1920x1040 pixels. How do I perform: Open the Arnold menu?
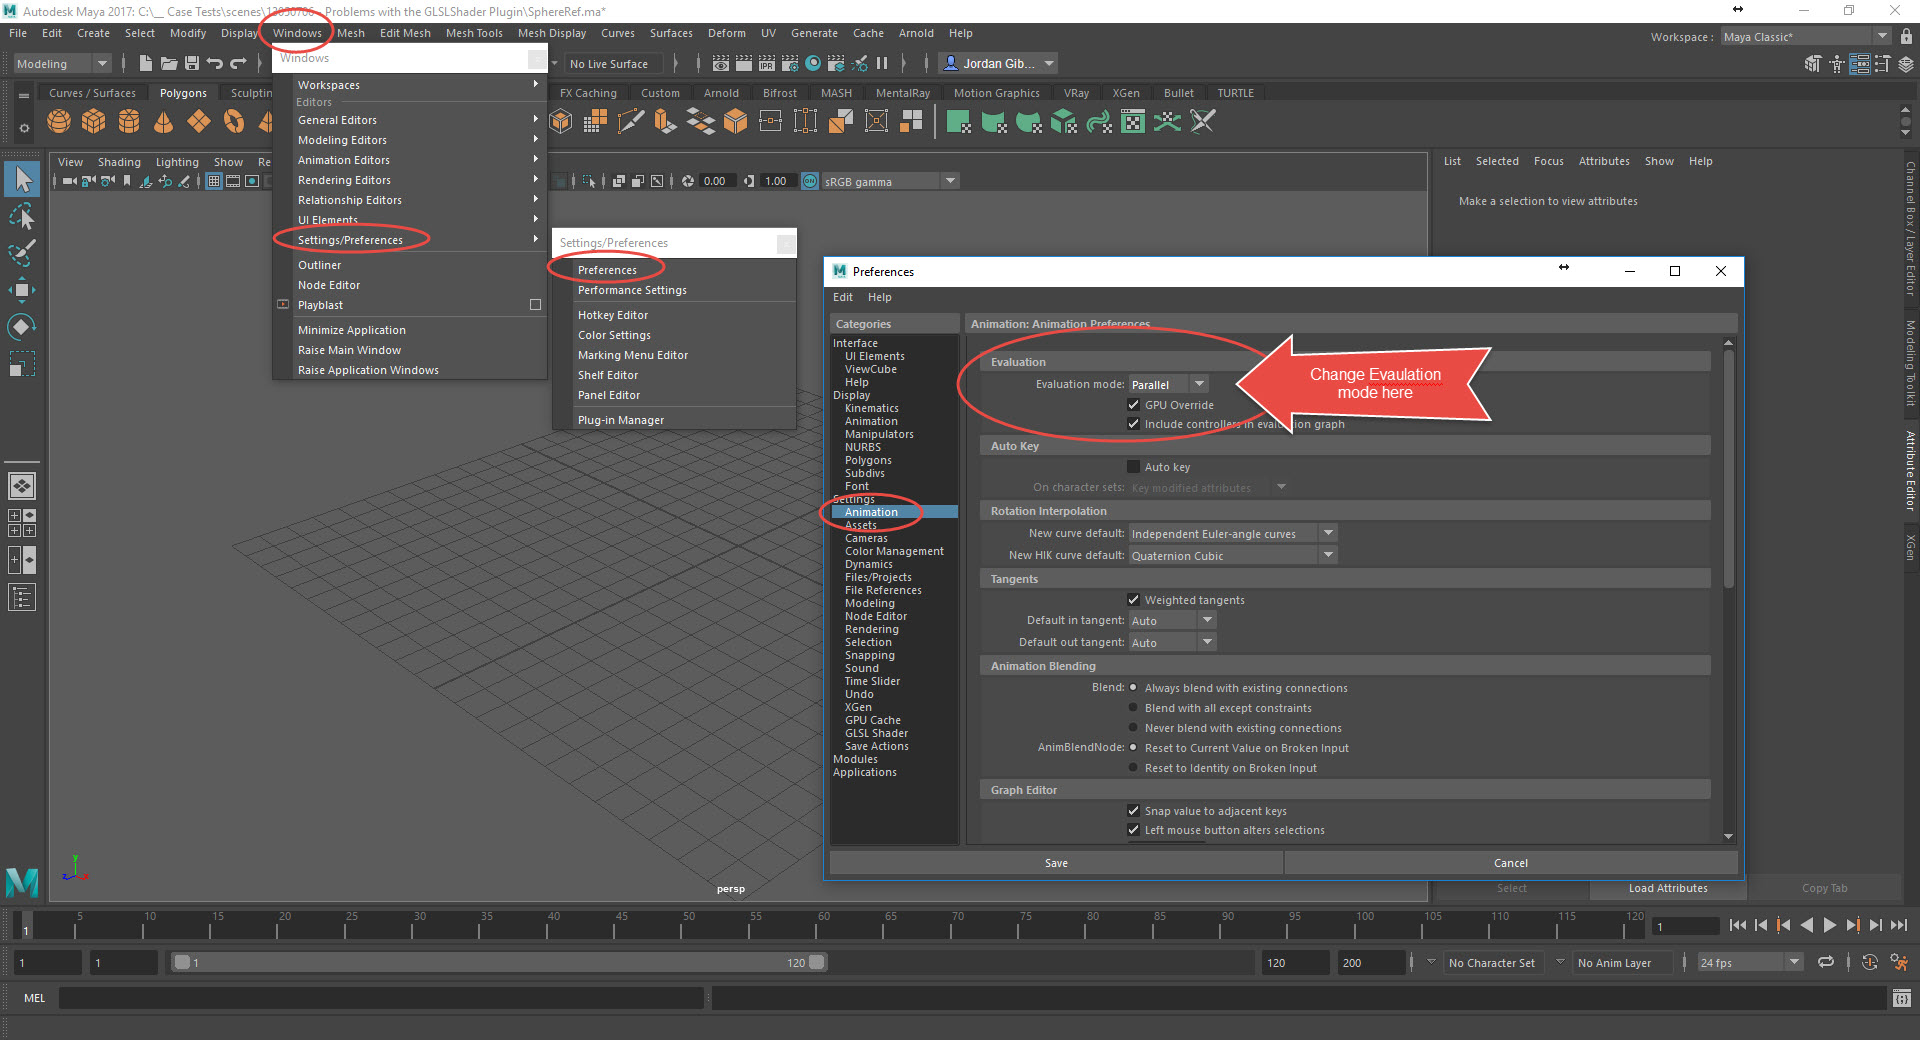[x=915, y=33]
